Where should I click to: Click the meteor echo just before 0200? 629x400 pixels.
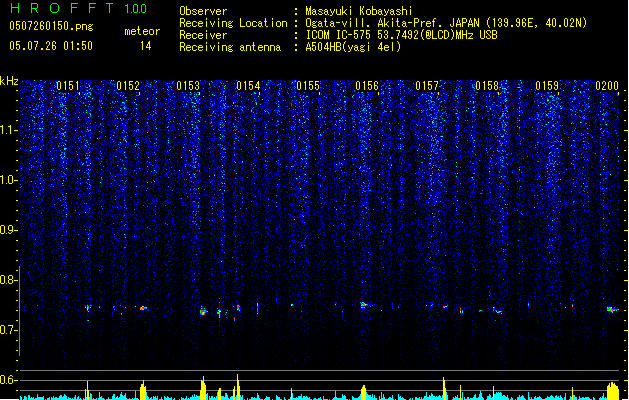point(611,309)
